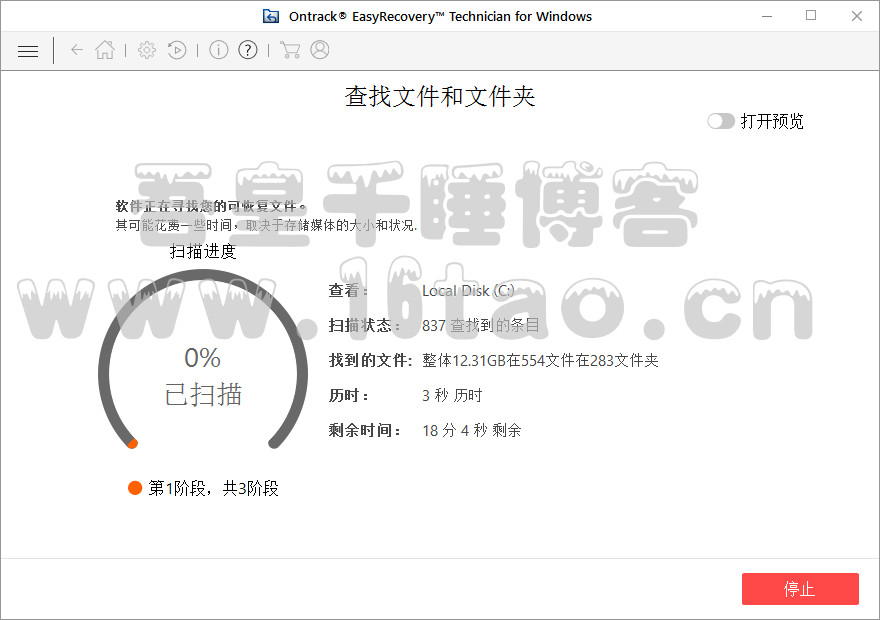The width and height of the screenshot is (880, 620).
Task: Click the EasyRecovery title bar app icon
Action: (x=270, y=16)
